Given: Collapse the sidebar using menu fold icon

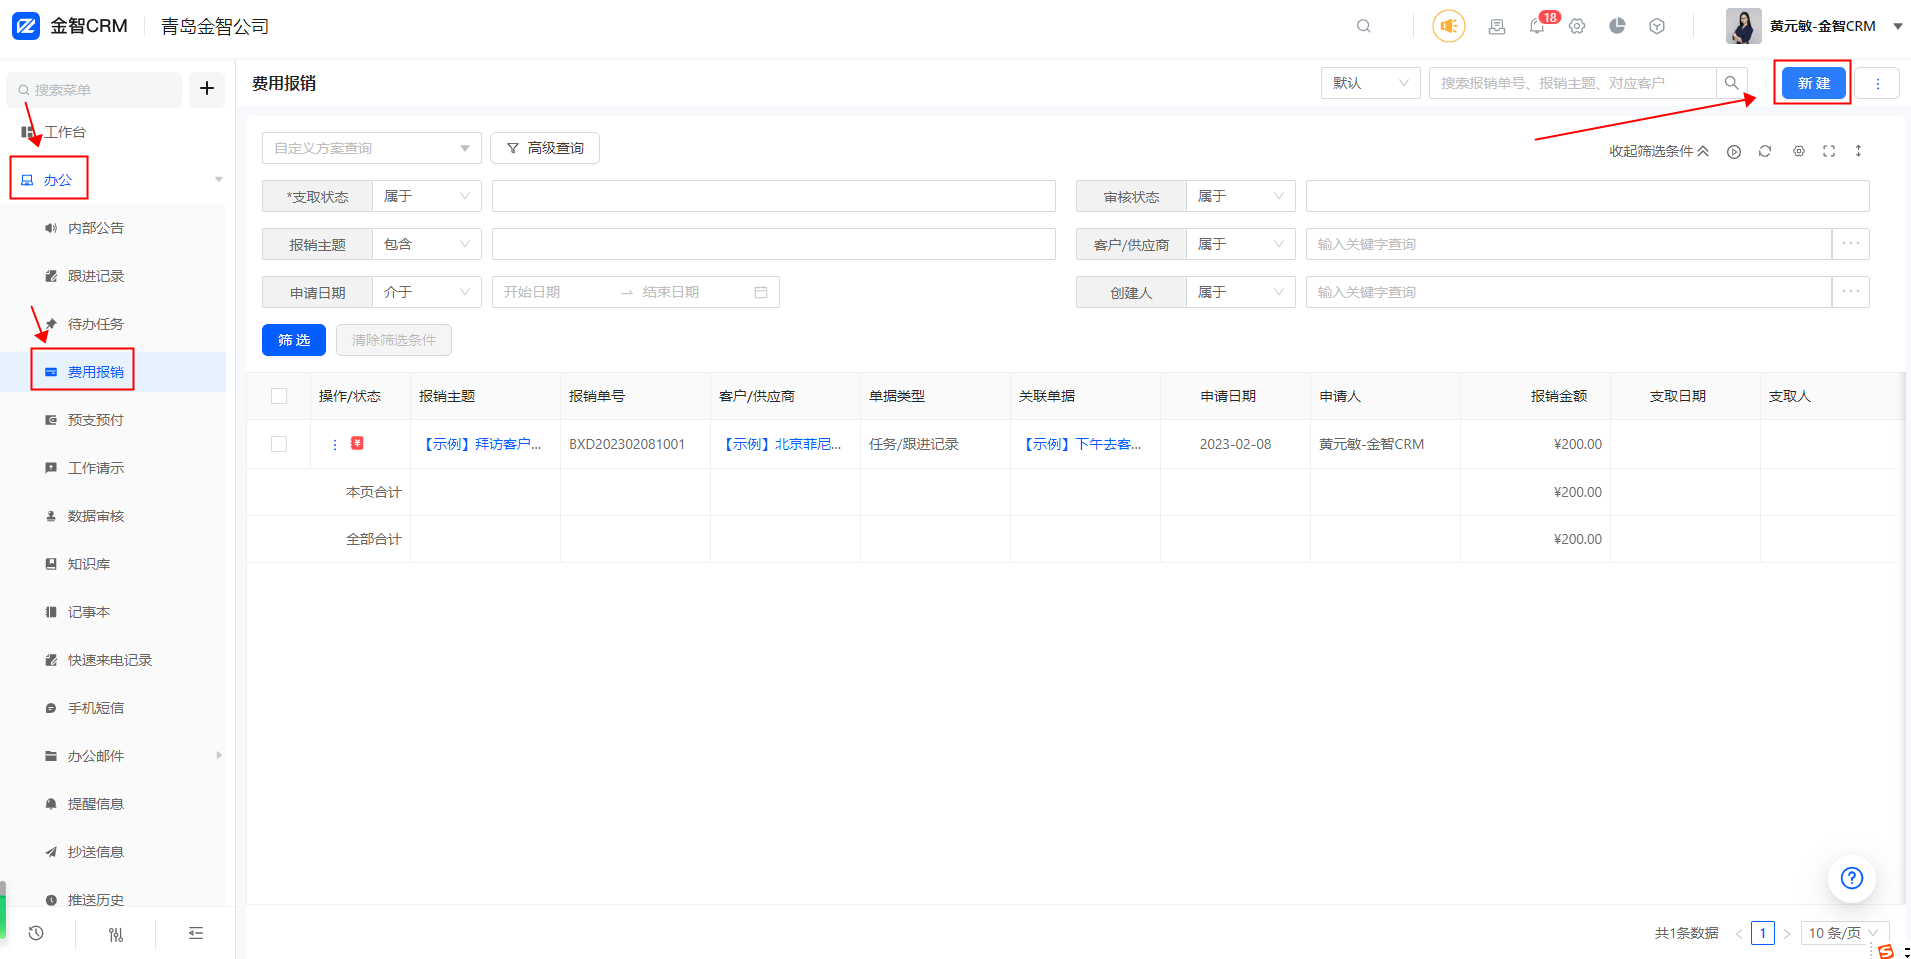Looking at the screenshot, I should (x=196, y=933).
